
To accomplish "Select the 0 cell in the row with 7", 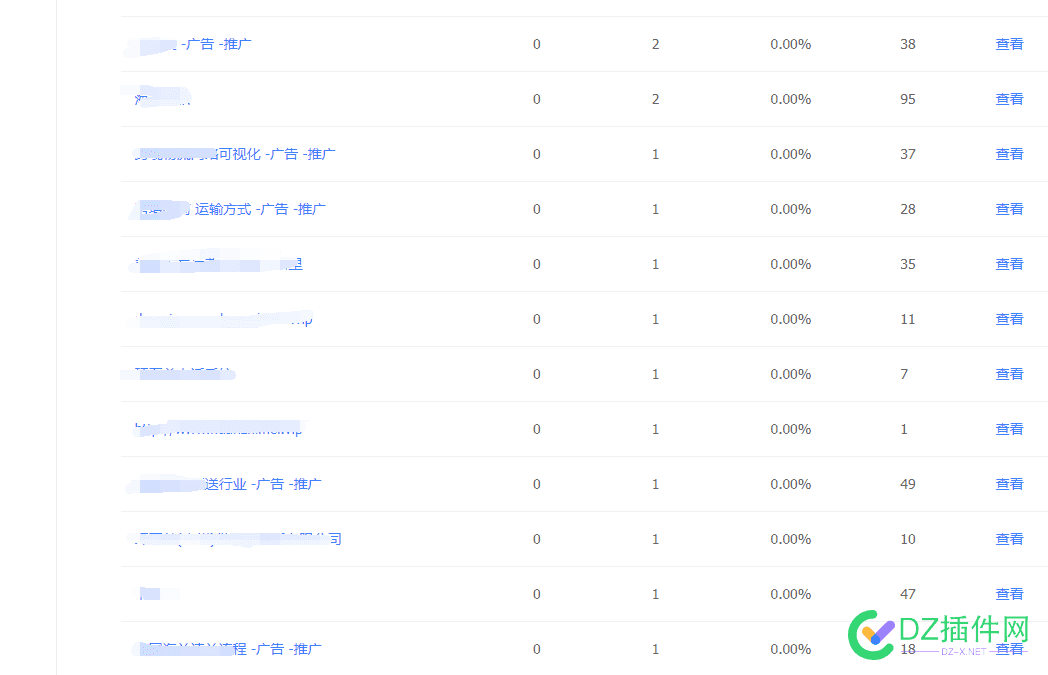I will point(537,374).
